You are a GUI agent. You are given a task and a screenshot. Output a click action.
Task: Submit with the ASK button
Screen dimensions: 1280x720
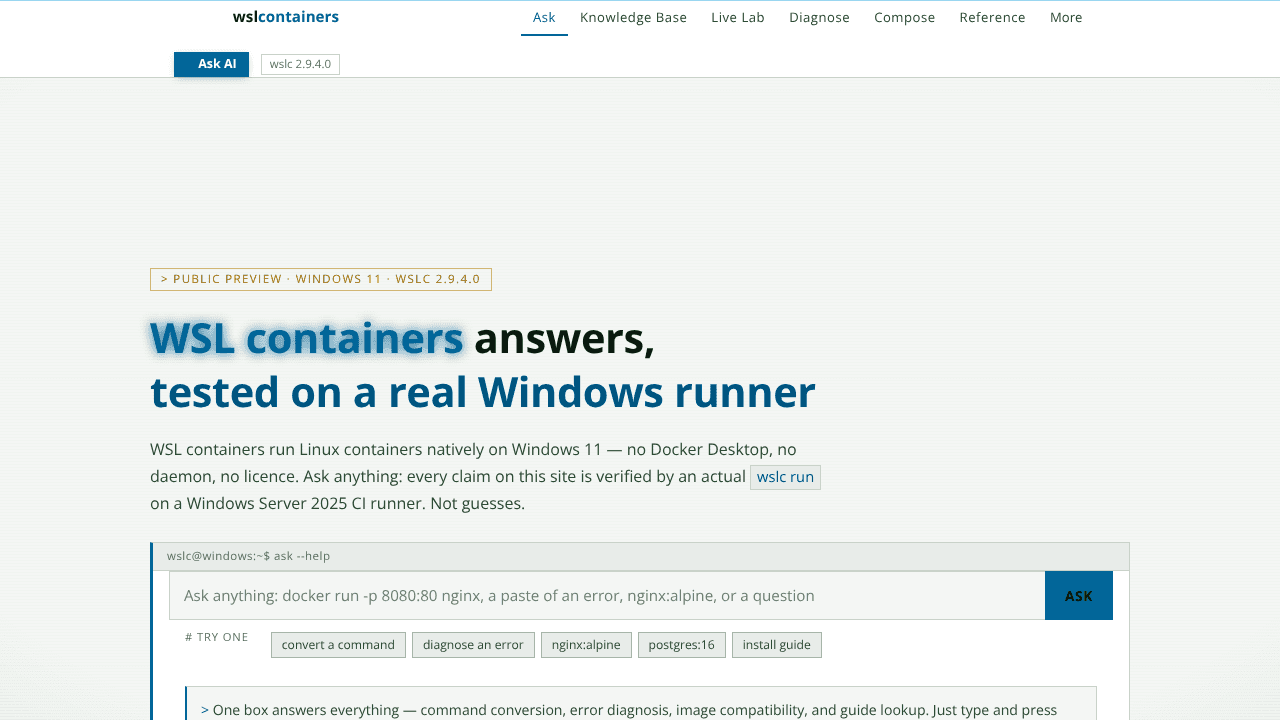(x=1079, y=596)
